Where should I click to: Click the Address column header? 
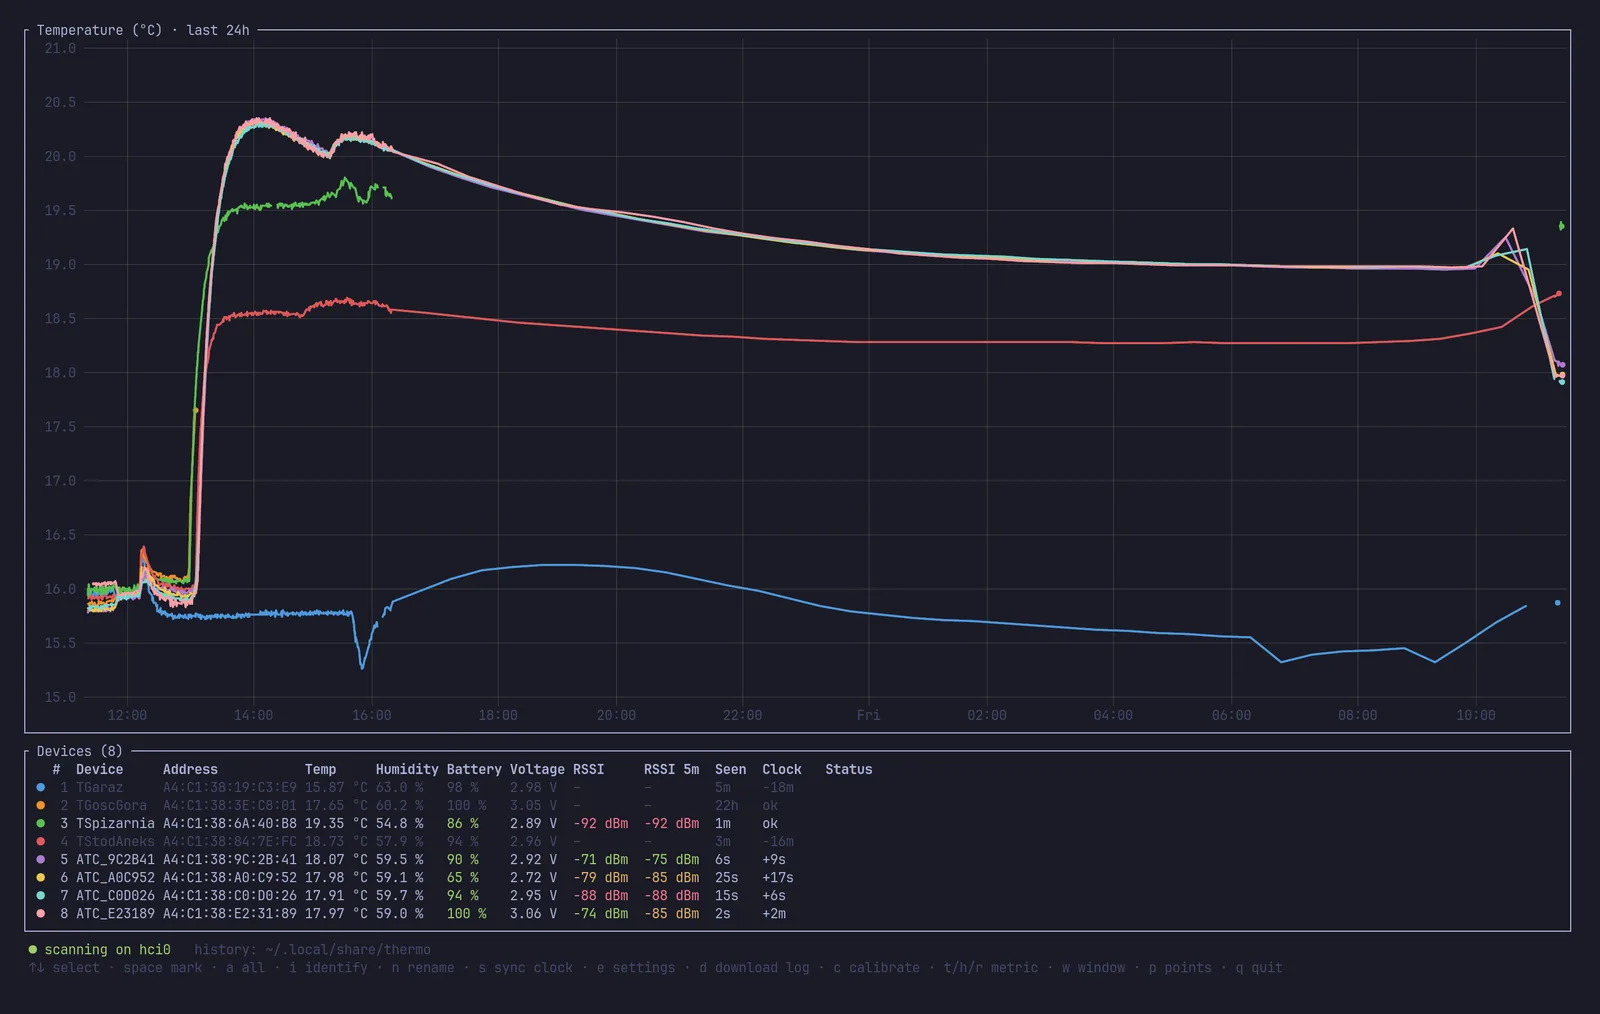[x=190, y=769]
